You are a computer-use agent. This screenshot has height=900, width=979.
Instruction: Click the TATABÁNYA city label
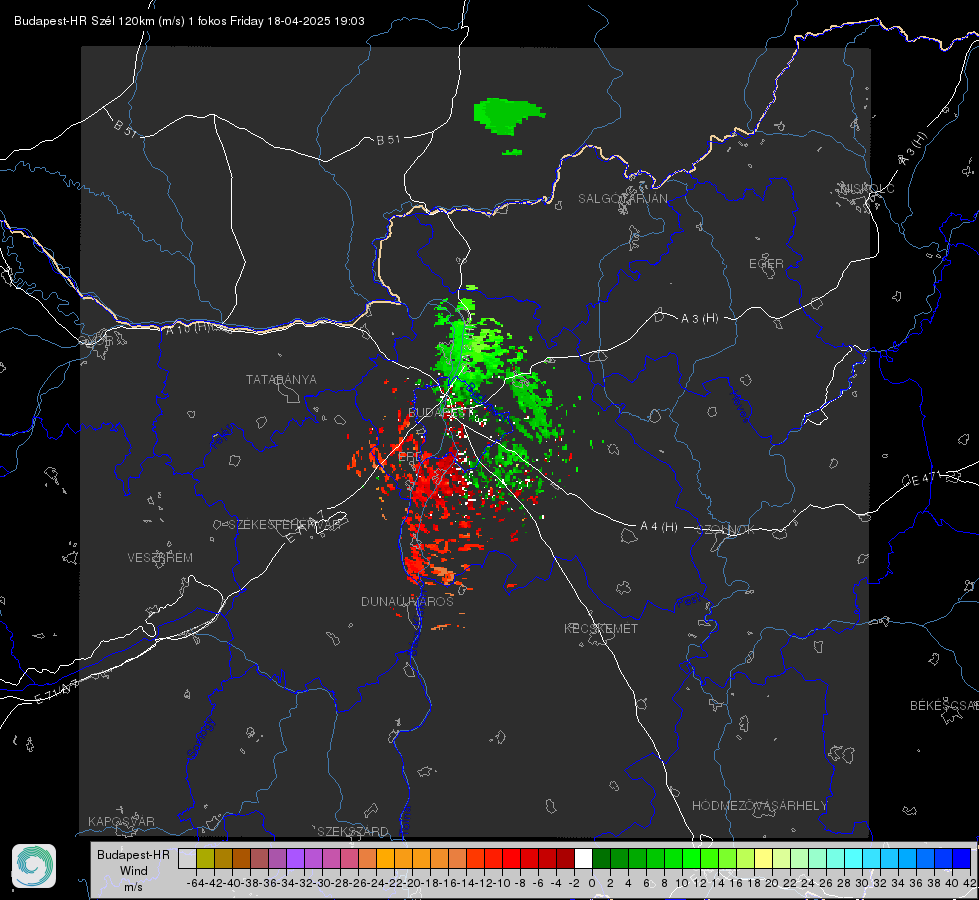pyautogui.click(x=281, y=379)
